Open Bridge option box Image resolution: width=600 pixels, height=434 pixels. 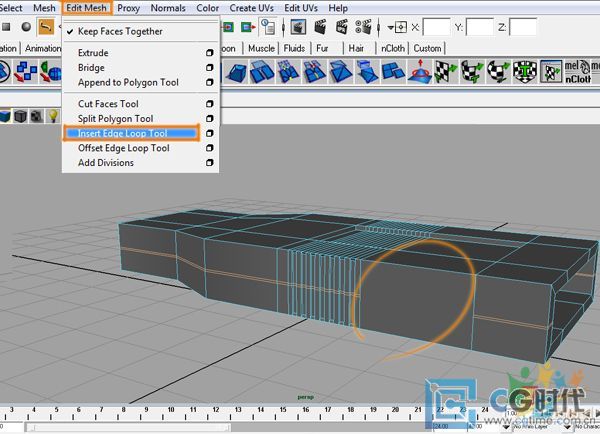[x=209, y=68]
